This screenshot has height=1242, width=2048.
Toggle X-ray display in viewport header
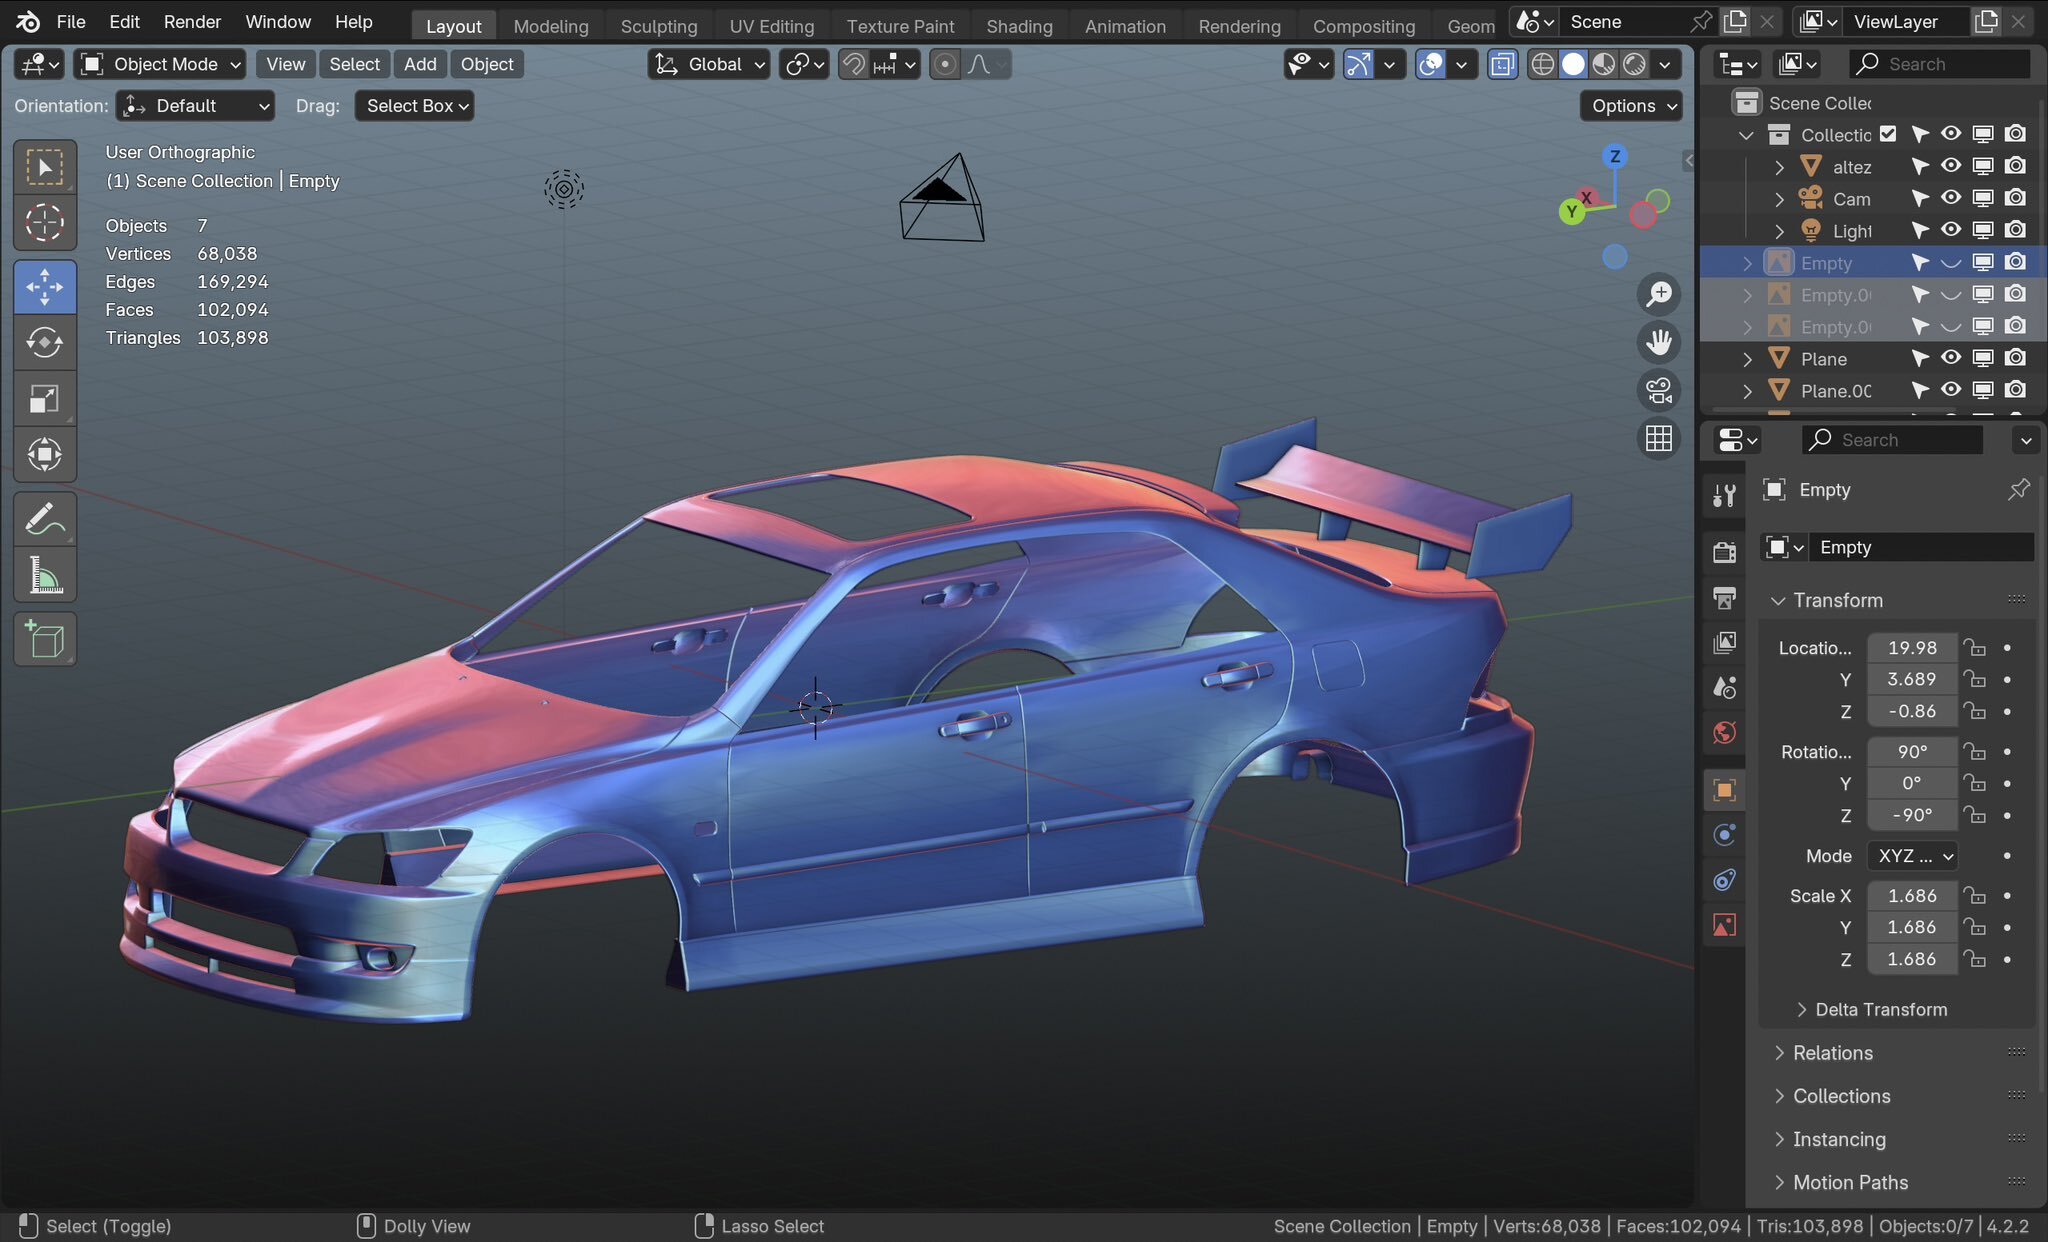[x=1502, y=65]
